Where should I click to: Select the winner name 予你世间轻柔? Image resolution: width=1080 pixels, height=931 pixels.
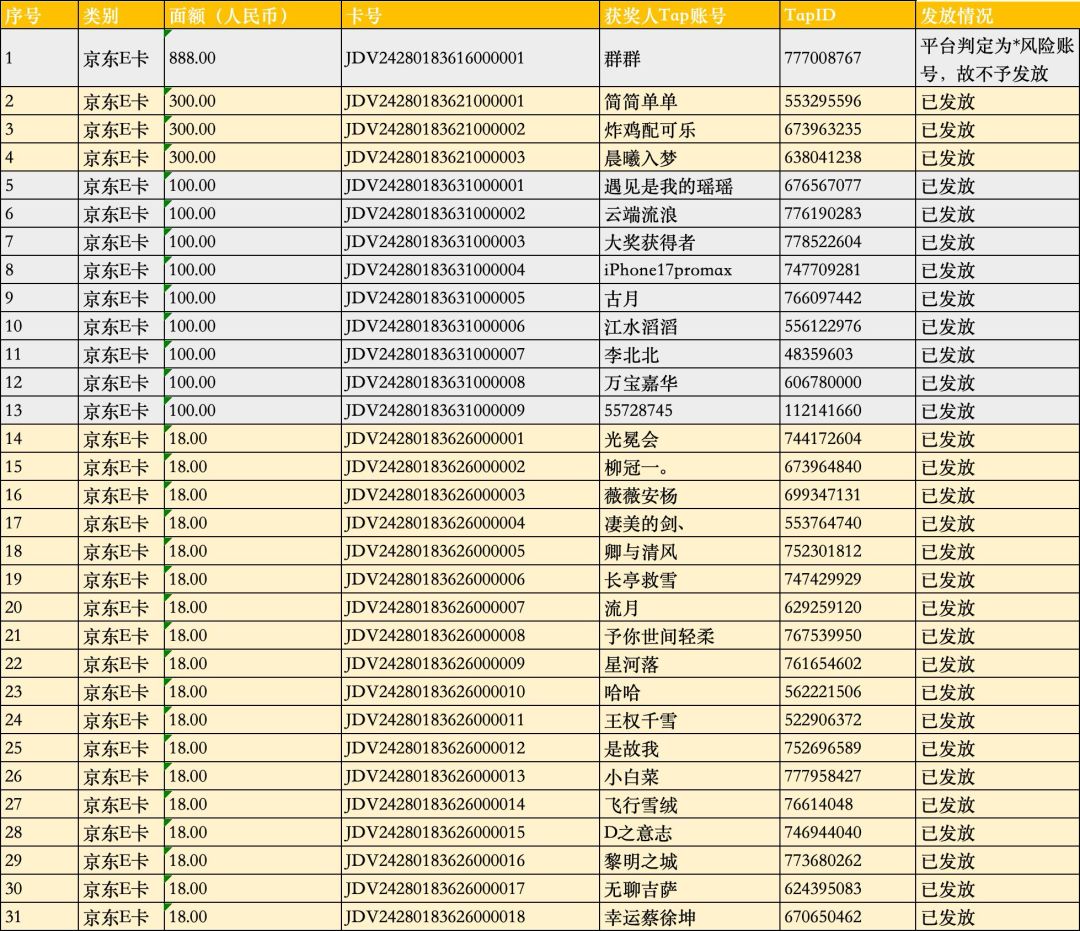[x=659, y=636]
